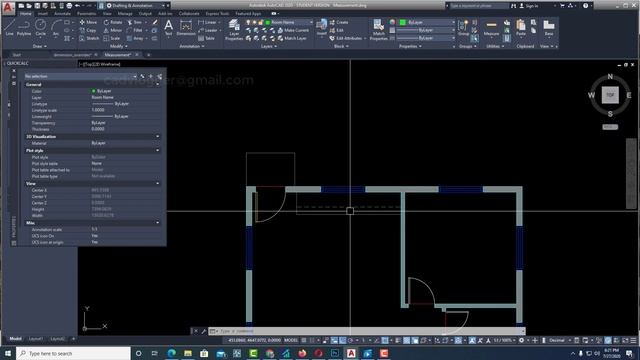Screen dimensions: 640x360
Task: Activate the Scale command
Action: (112, 38)
